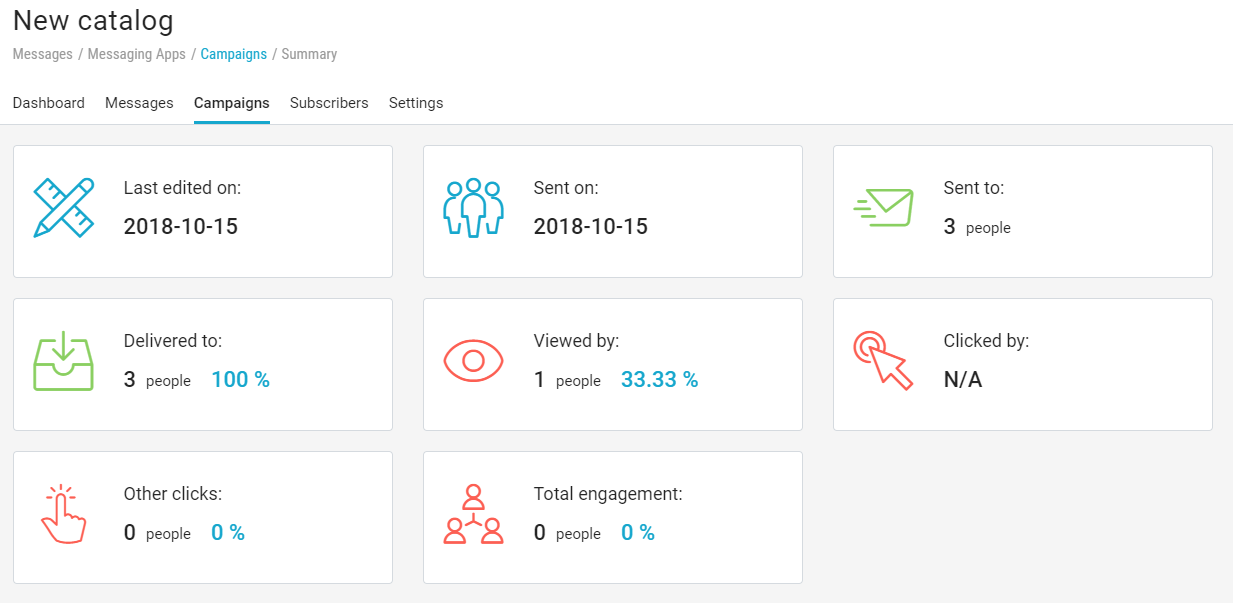Open the Messages tab
1233x603 pixels.
(x=139, y=103)
